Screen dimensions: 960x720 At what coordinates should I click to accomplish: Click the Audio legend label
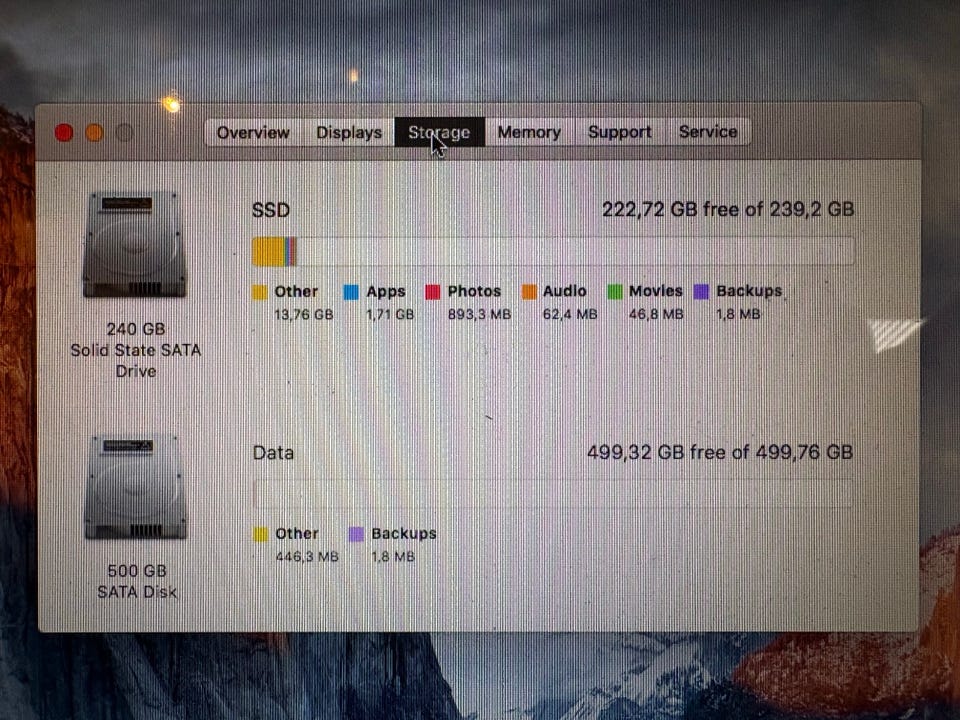[564, 291]
